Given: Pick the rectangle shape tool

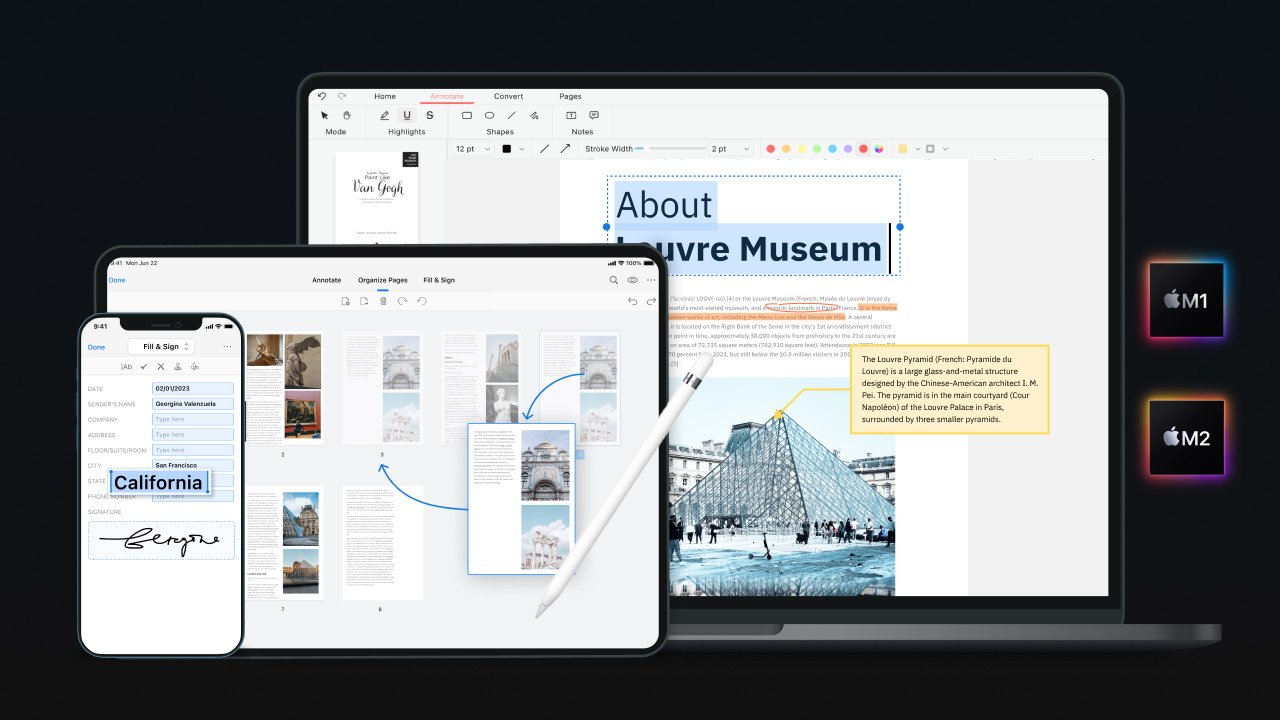Looking at the screenshot, I should (467, 116).
